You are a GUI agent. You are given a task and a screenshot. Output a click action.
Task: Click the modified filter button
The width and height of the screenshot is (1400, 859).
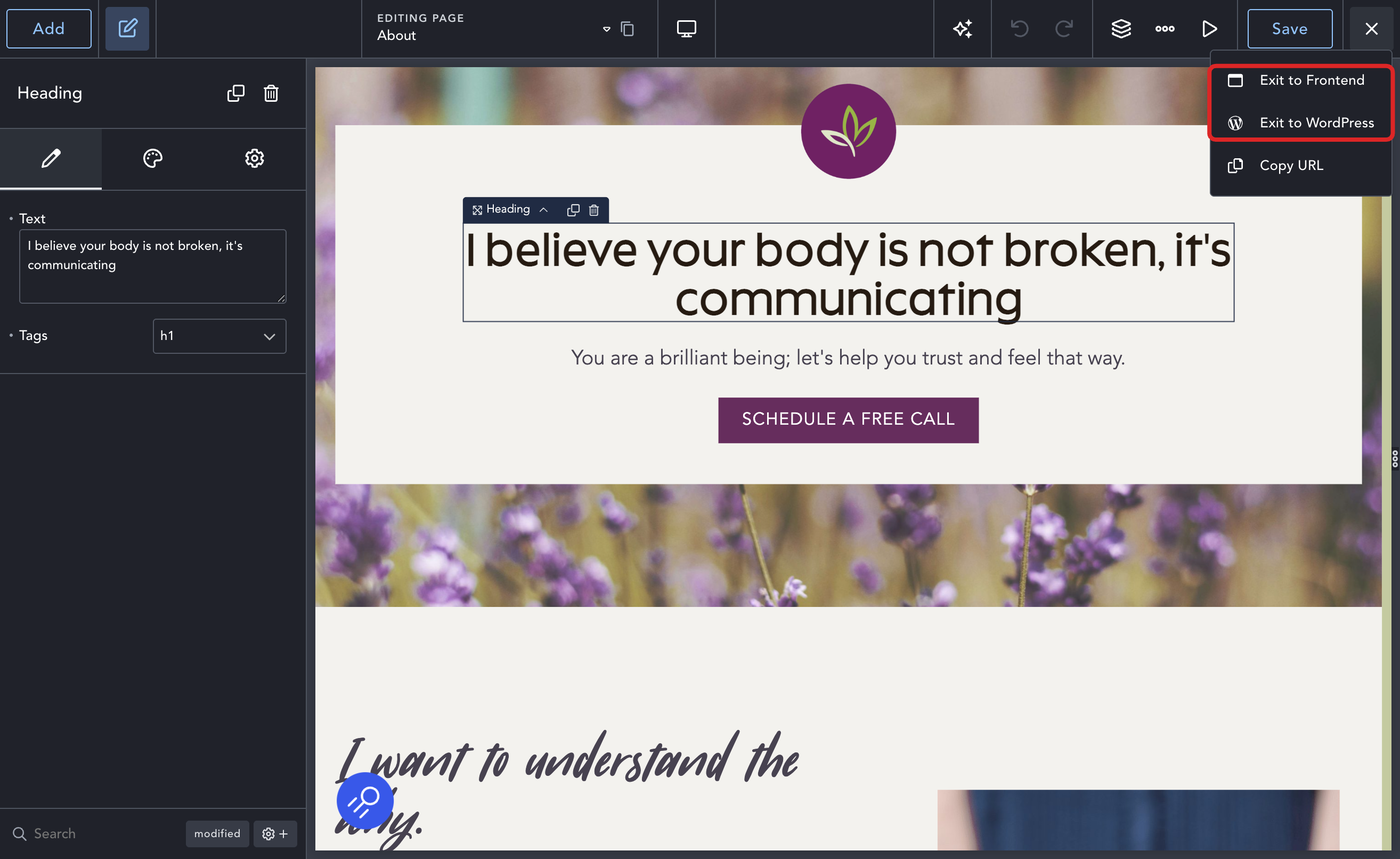point(217,834)
